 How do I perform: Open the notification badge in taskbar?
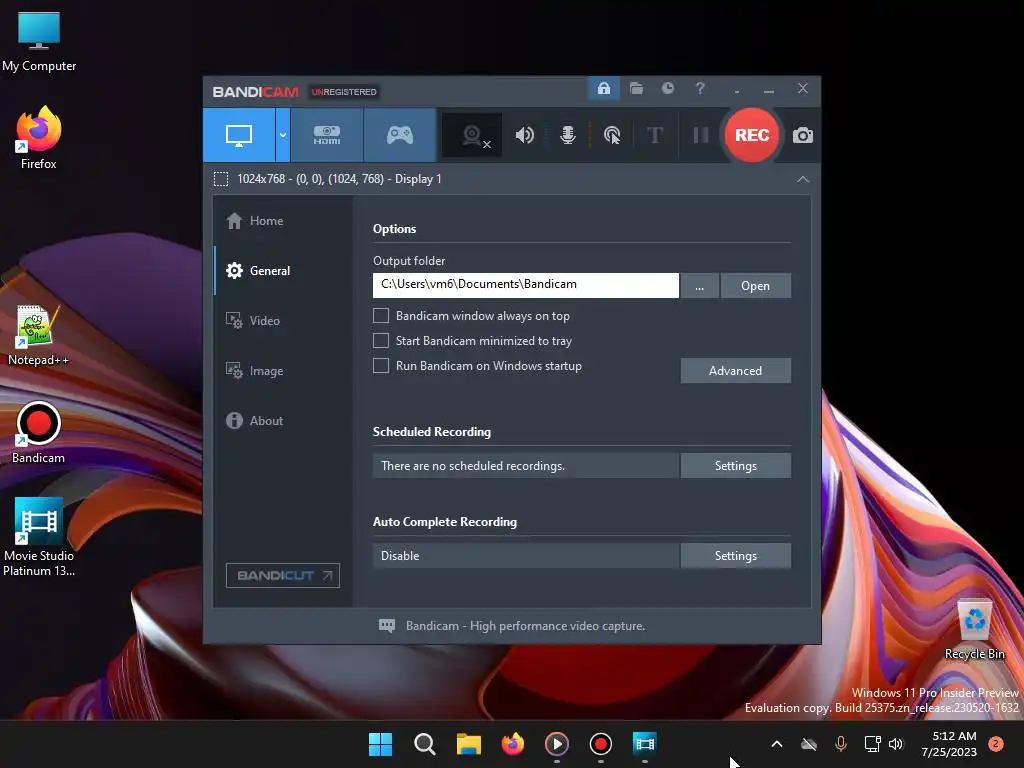[996, 744]
